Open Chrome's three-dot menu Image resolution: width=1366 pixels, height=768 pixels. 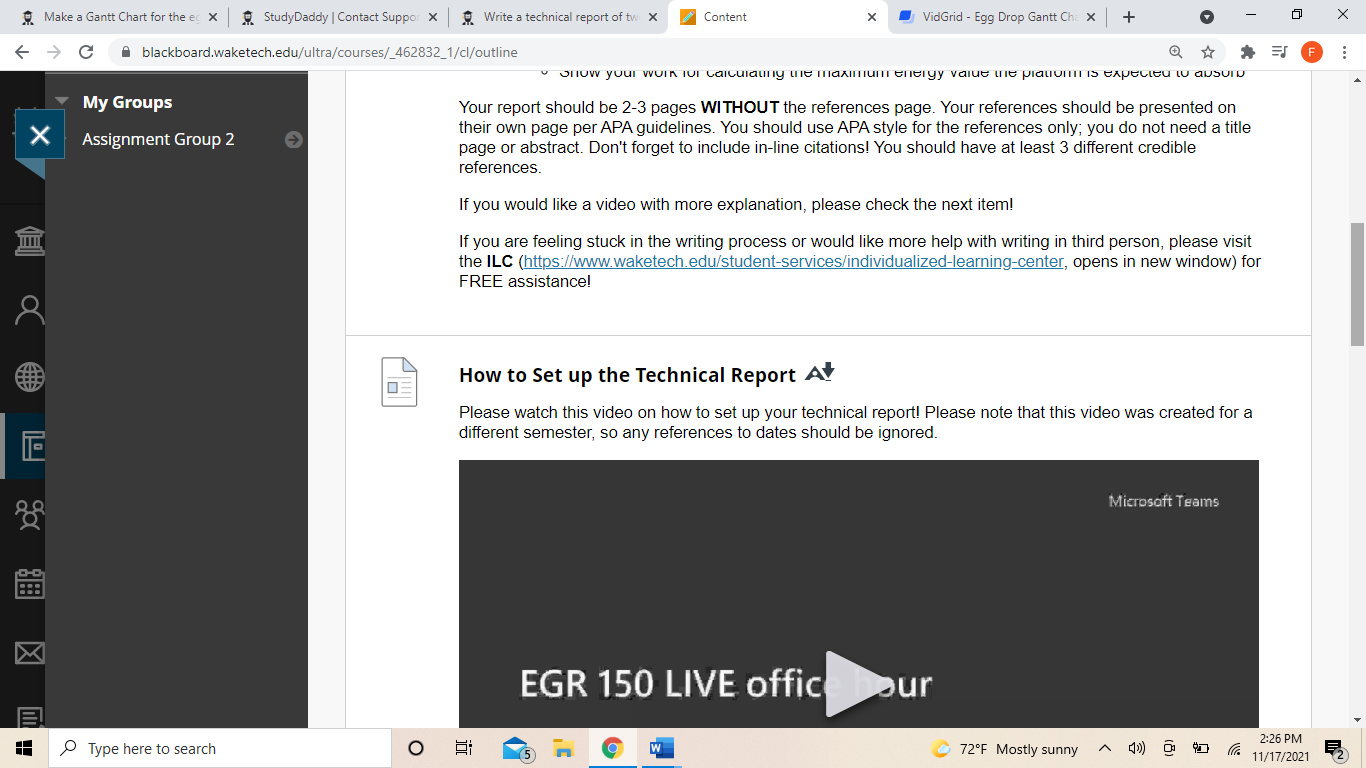coord(1344,52)
